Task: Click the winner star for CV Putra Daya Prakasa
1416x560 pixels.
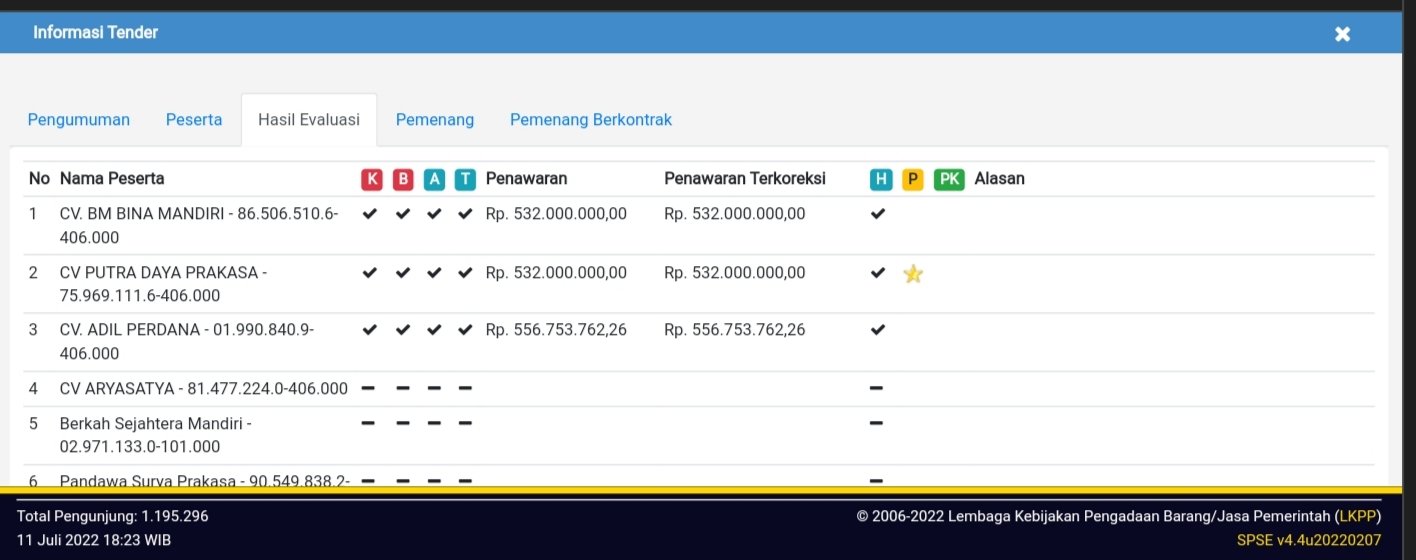Action: [x=912, y=273]
